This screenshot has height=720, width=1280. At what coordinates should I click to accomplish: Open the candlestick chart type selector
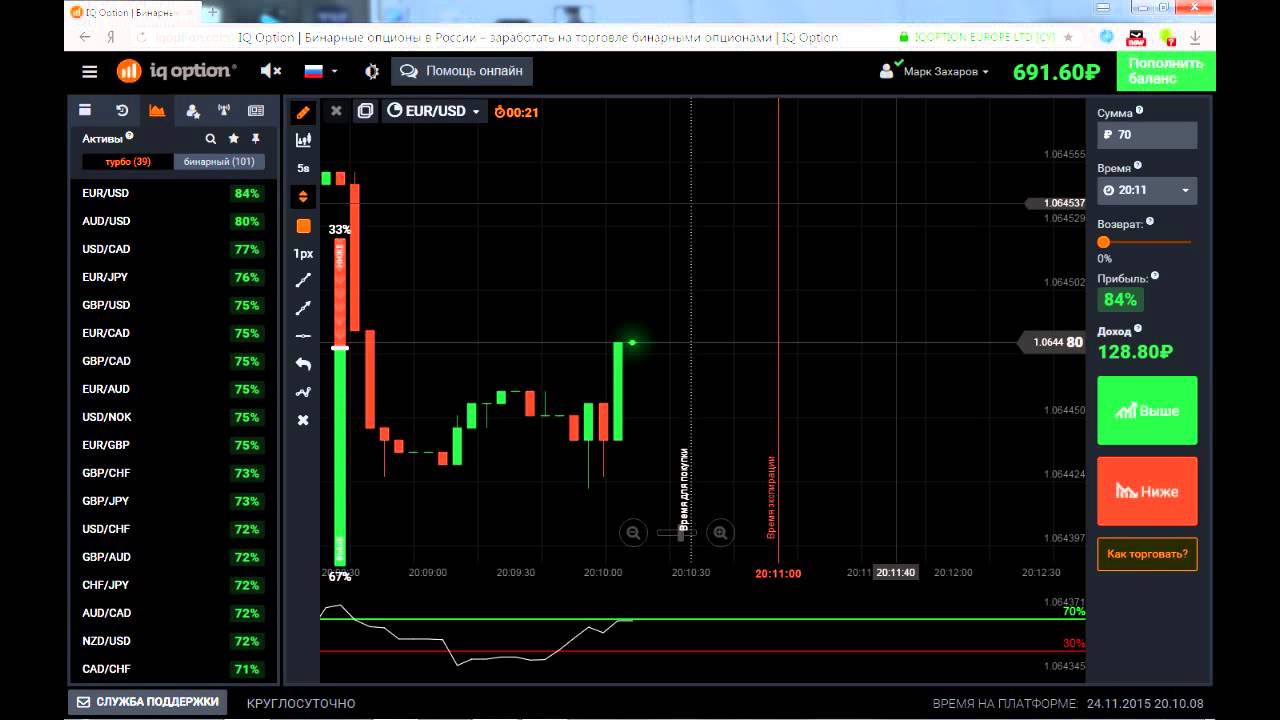click(303, 141)
